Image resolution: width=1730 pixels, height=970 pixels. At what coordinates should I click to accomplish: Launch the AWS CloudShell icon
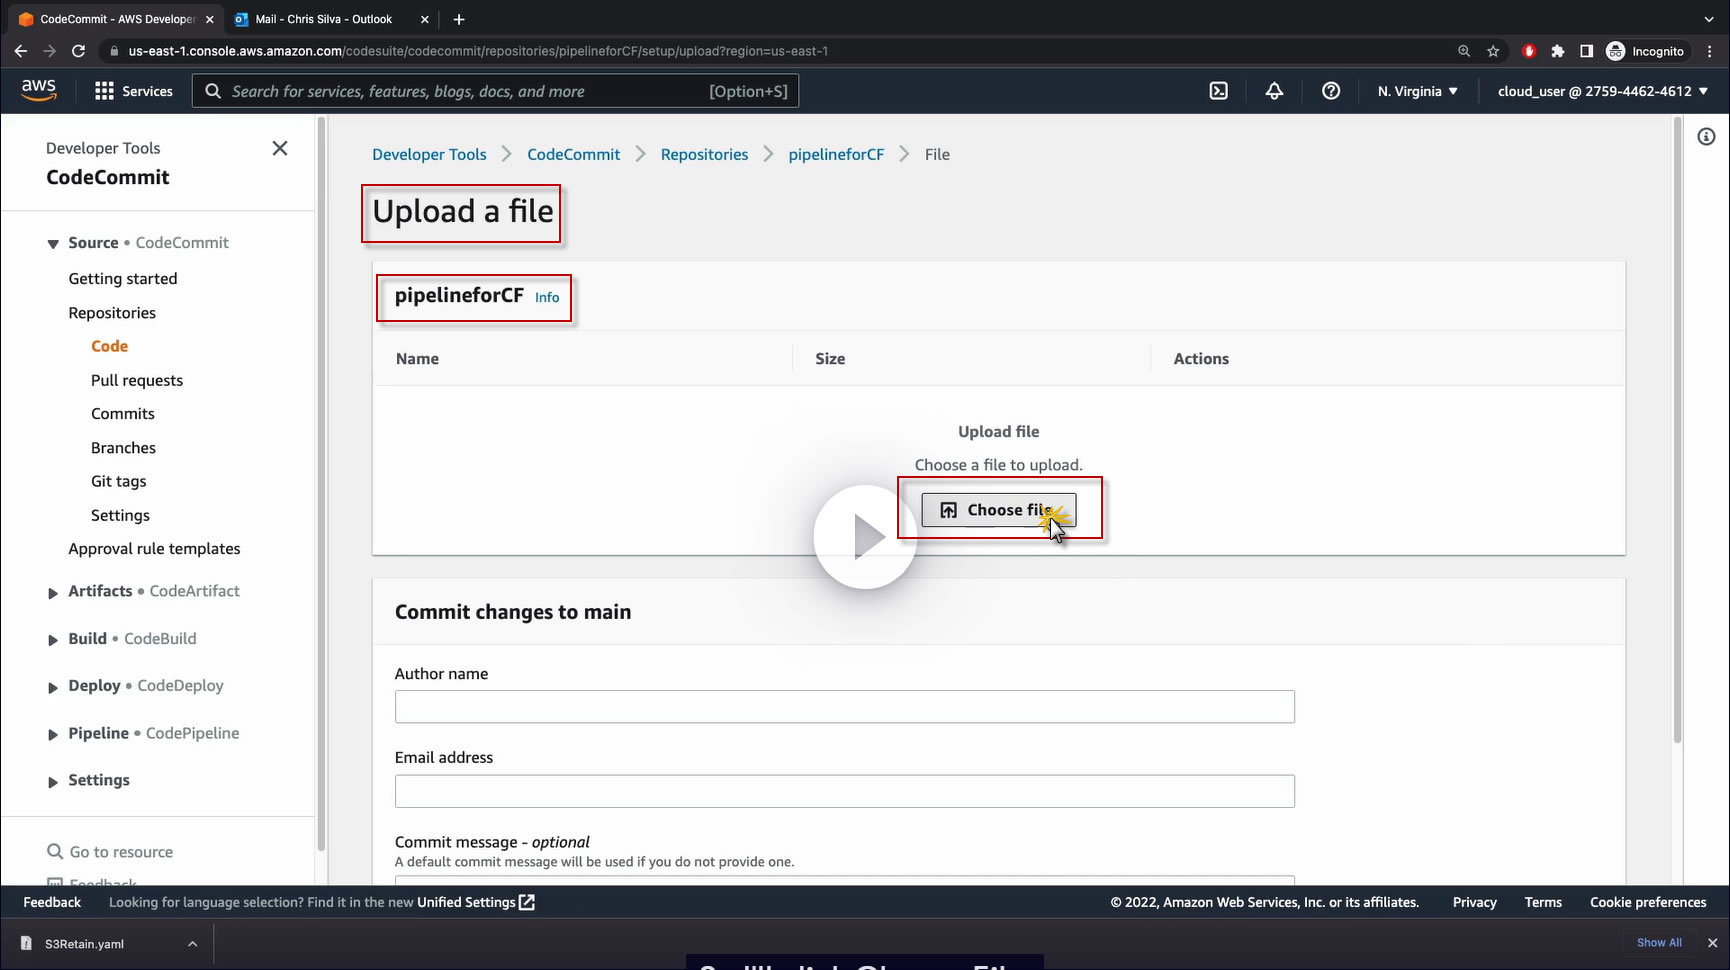(1218, 91)
